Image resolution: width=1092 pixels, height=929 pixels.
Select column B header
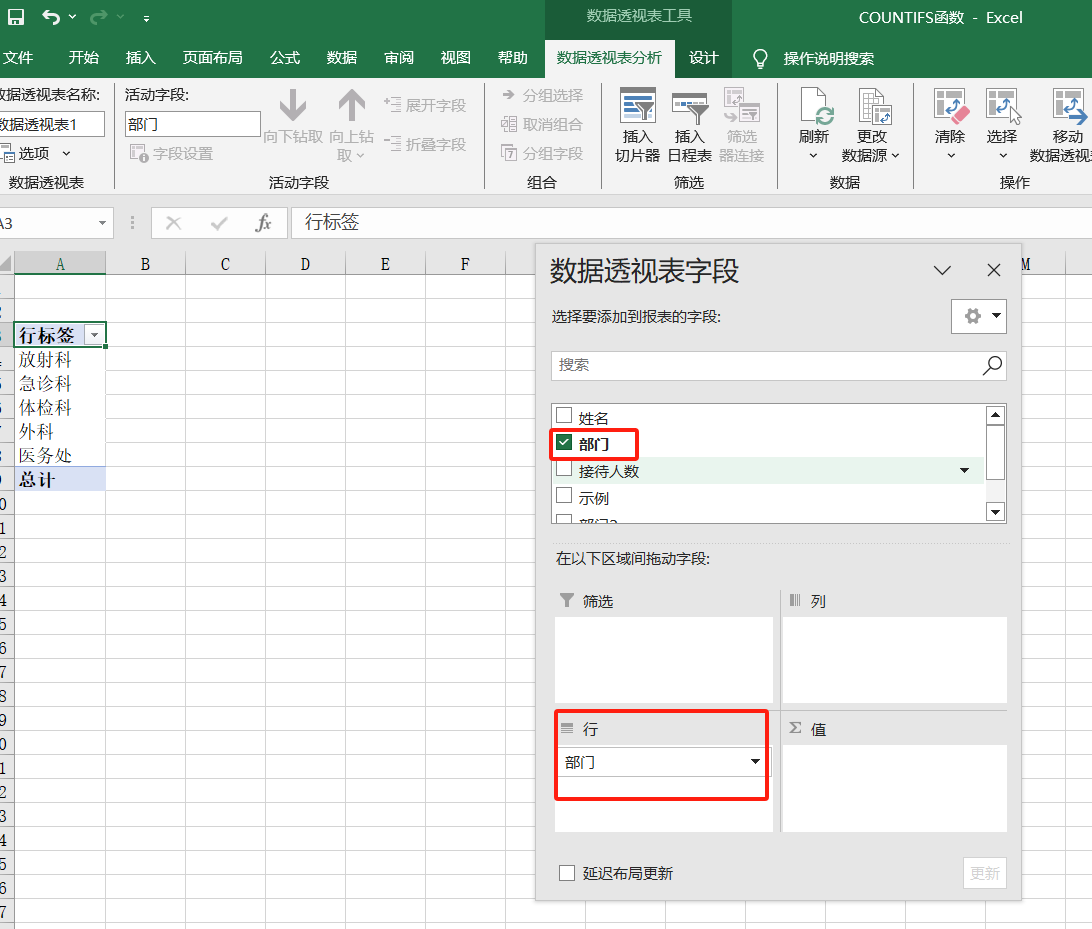[146, 264]
